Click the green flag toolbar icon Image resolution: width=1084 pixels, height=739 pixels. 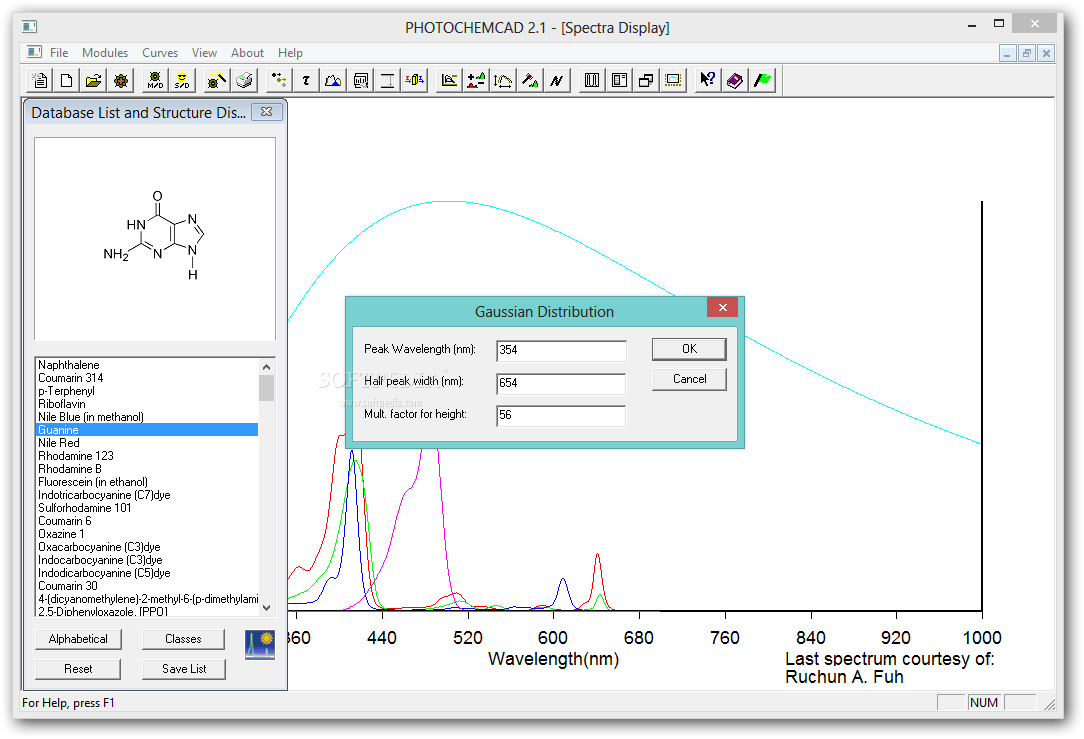click(x=762, y=81)
